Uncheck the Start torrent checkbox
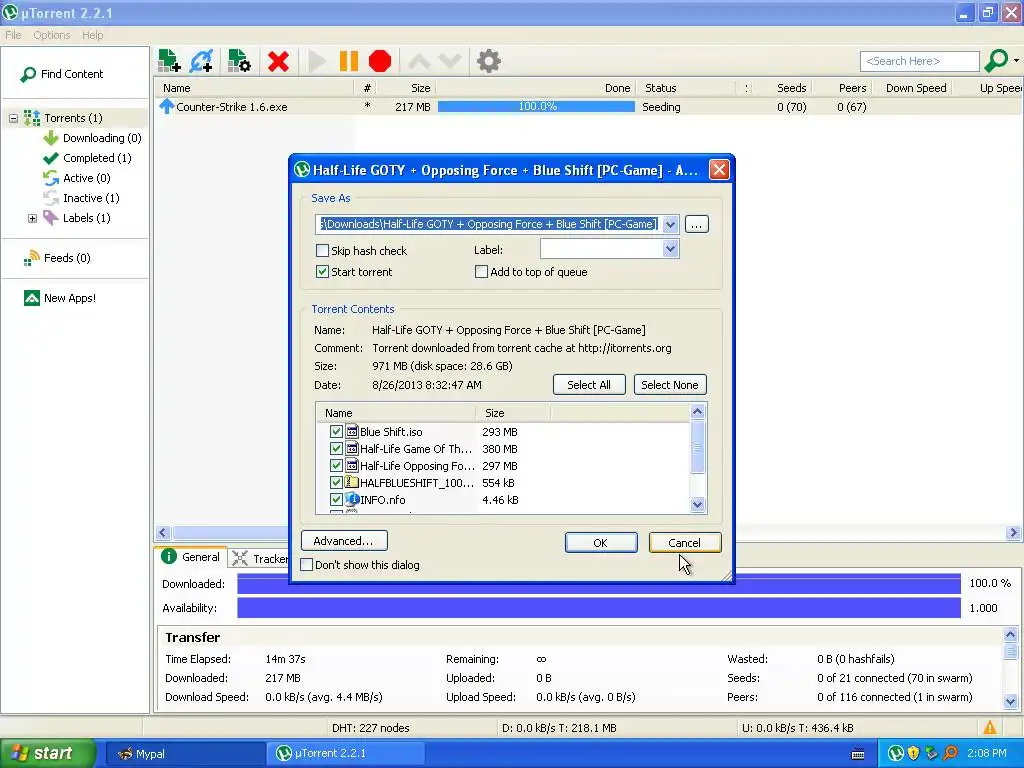Screen dimensions: 1024x768 322,272
